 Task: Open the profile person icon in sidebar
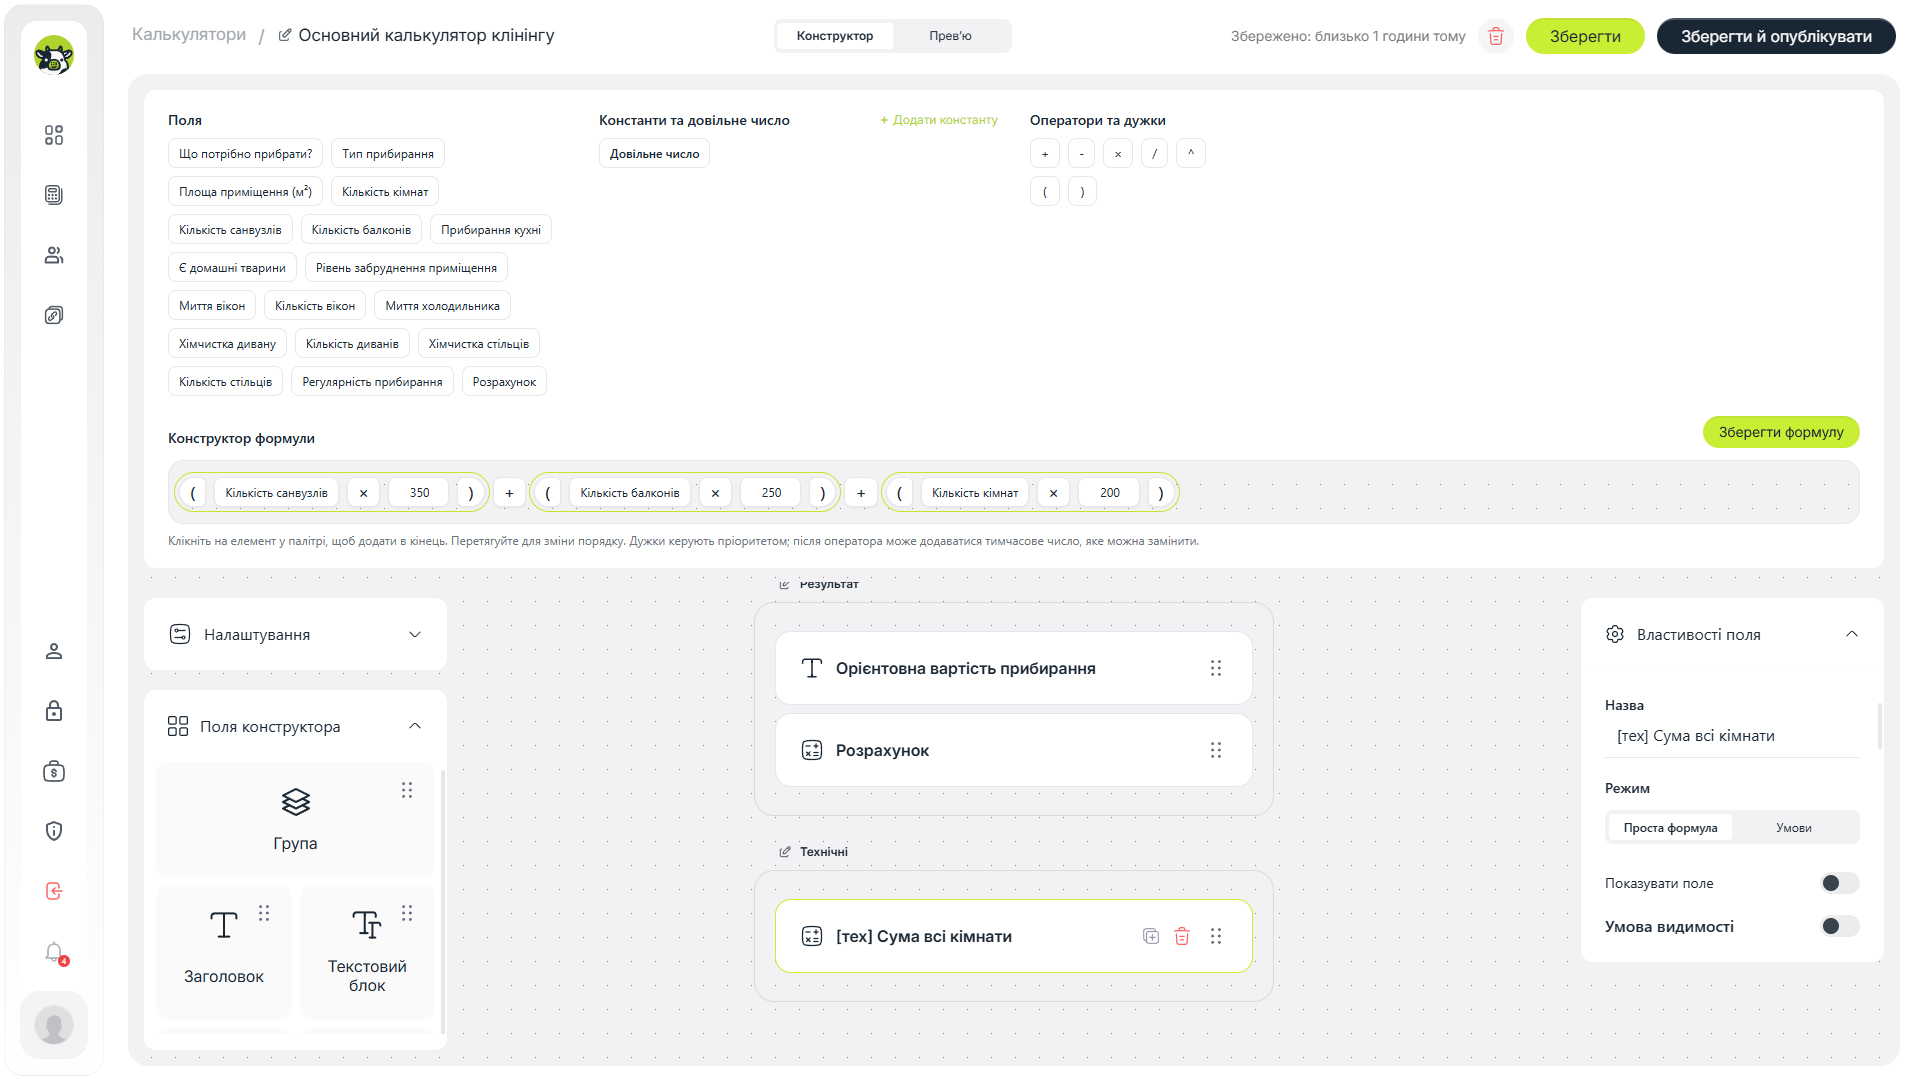click(x=54, y=651)
